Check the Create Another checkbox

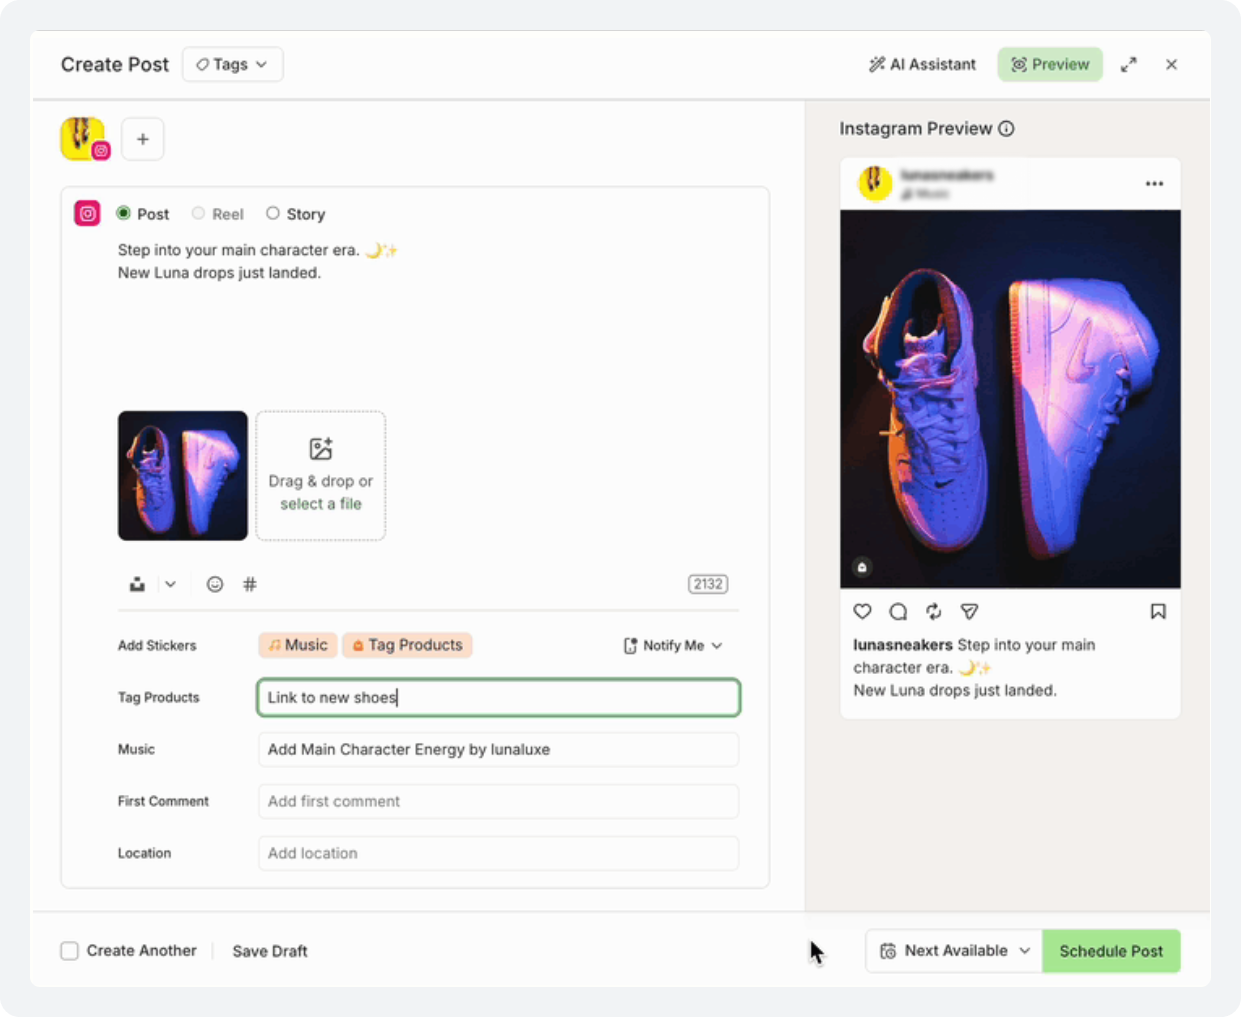(69, 951)
